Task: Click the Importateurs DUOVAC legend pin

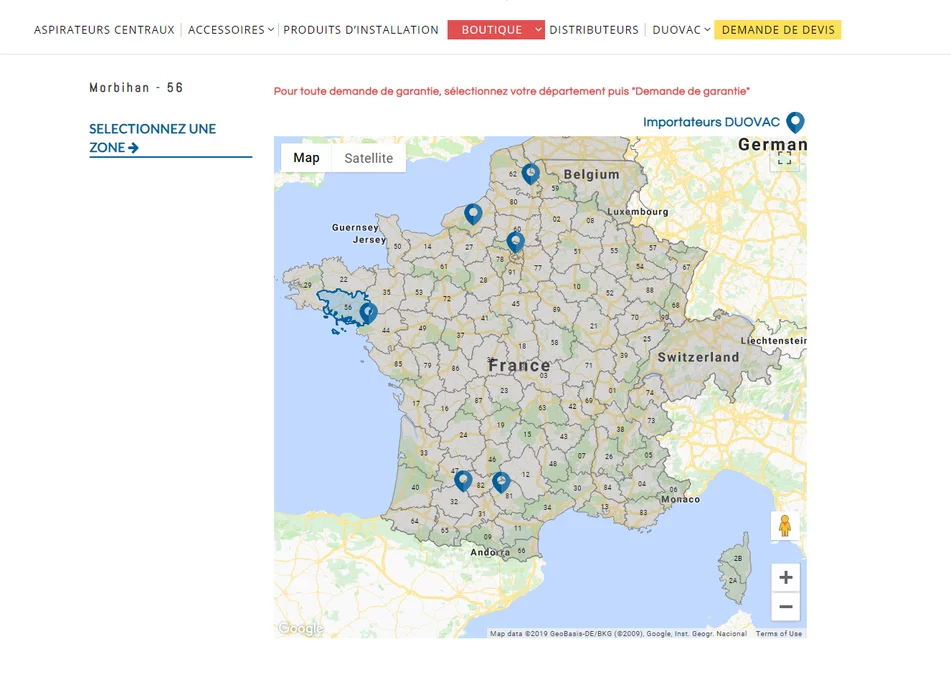Action: click(795, 122)
